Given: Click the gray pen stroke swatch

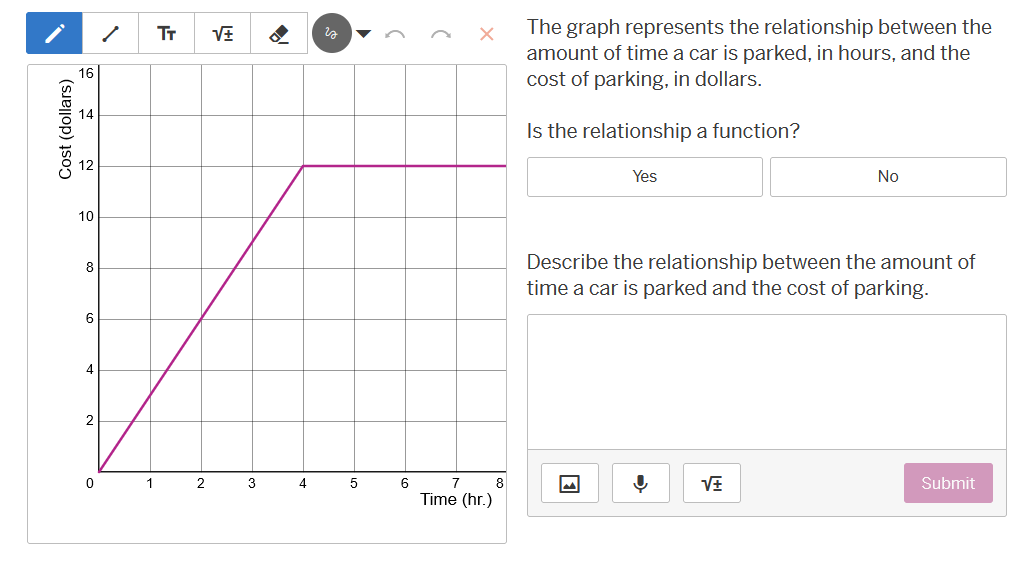Looking at the screenshot, I should tap(332, 33).
